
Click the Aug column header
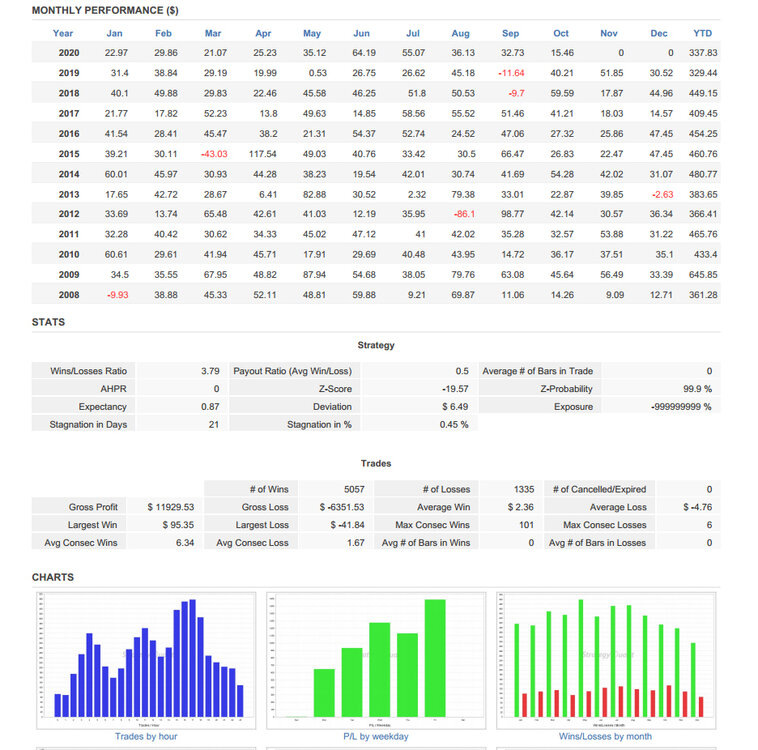tap(460, 33)
